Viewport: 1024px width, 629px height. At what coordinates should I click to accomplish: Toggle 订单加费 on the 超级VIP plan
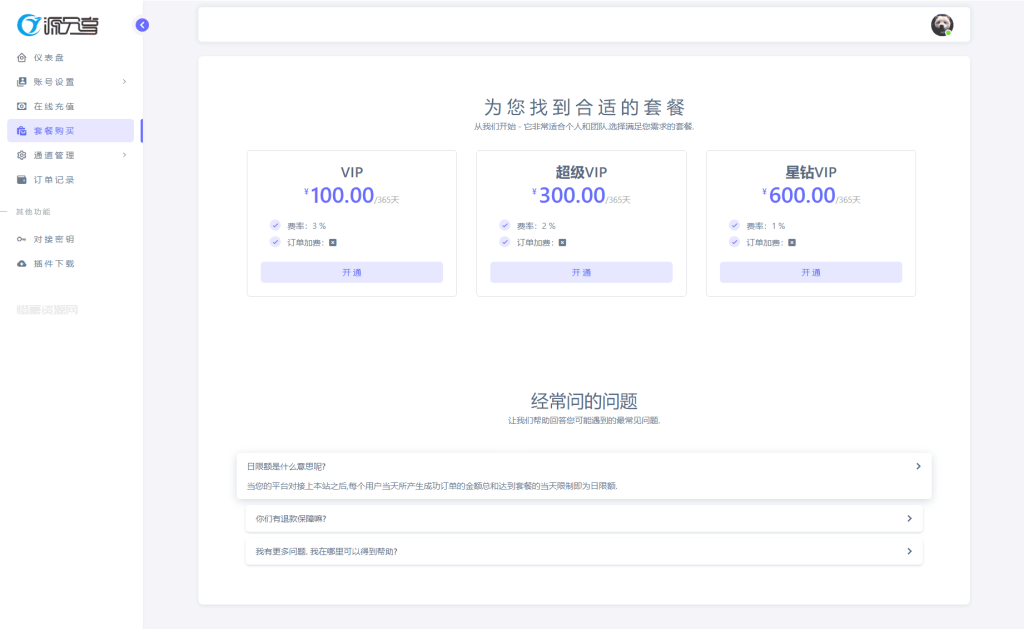tap(563, 242)
